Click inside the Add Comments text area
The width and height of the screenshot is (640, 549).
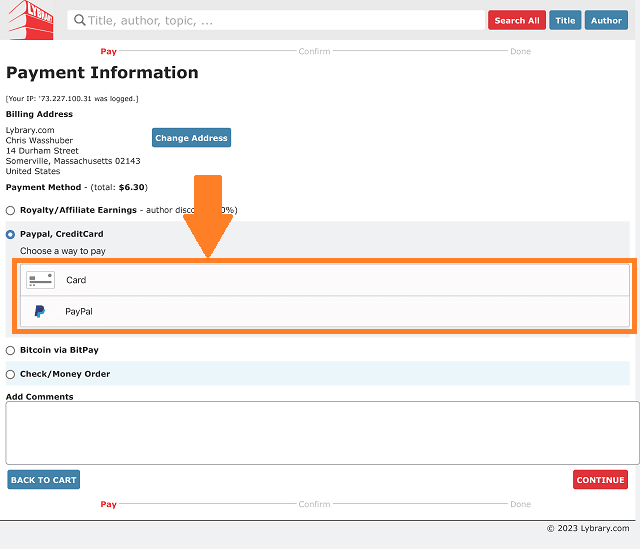point(322,433)
